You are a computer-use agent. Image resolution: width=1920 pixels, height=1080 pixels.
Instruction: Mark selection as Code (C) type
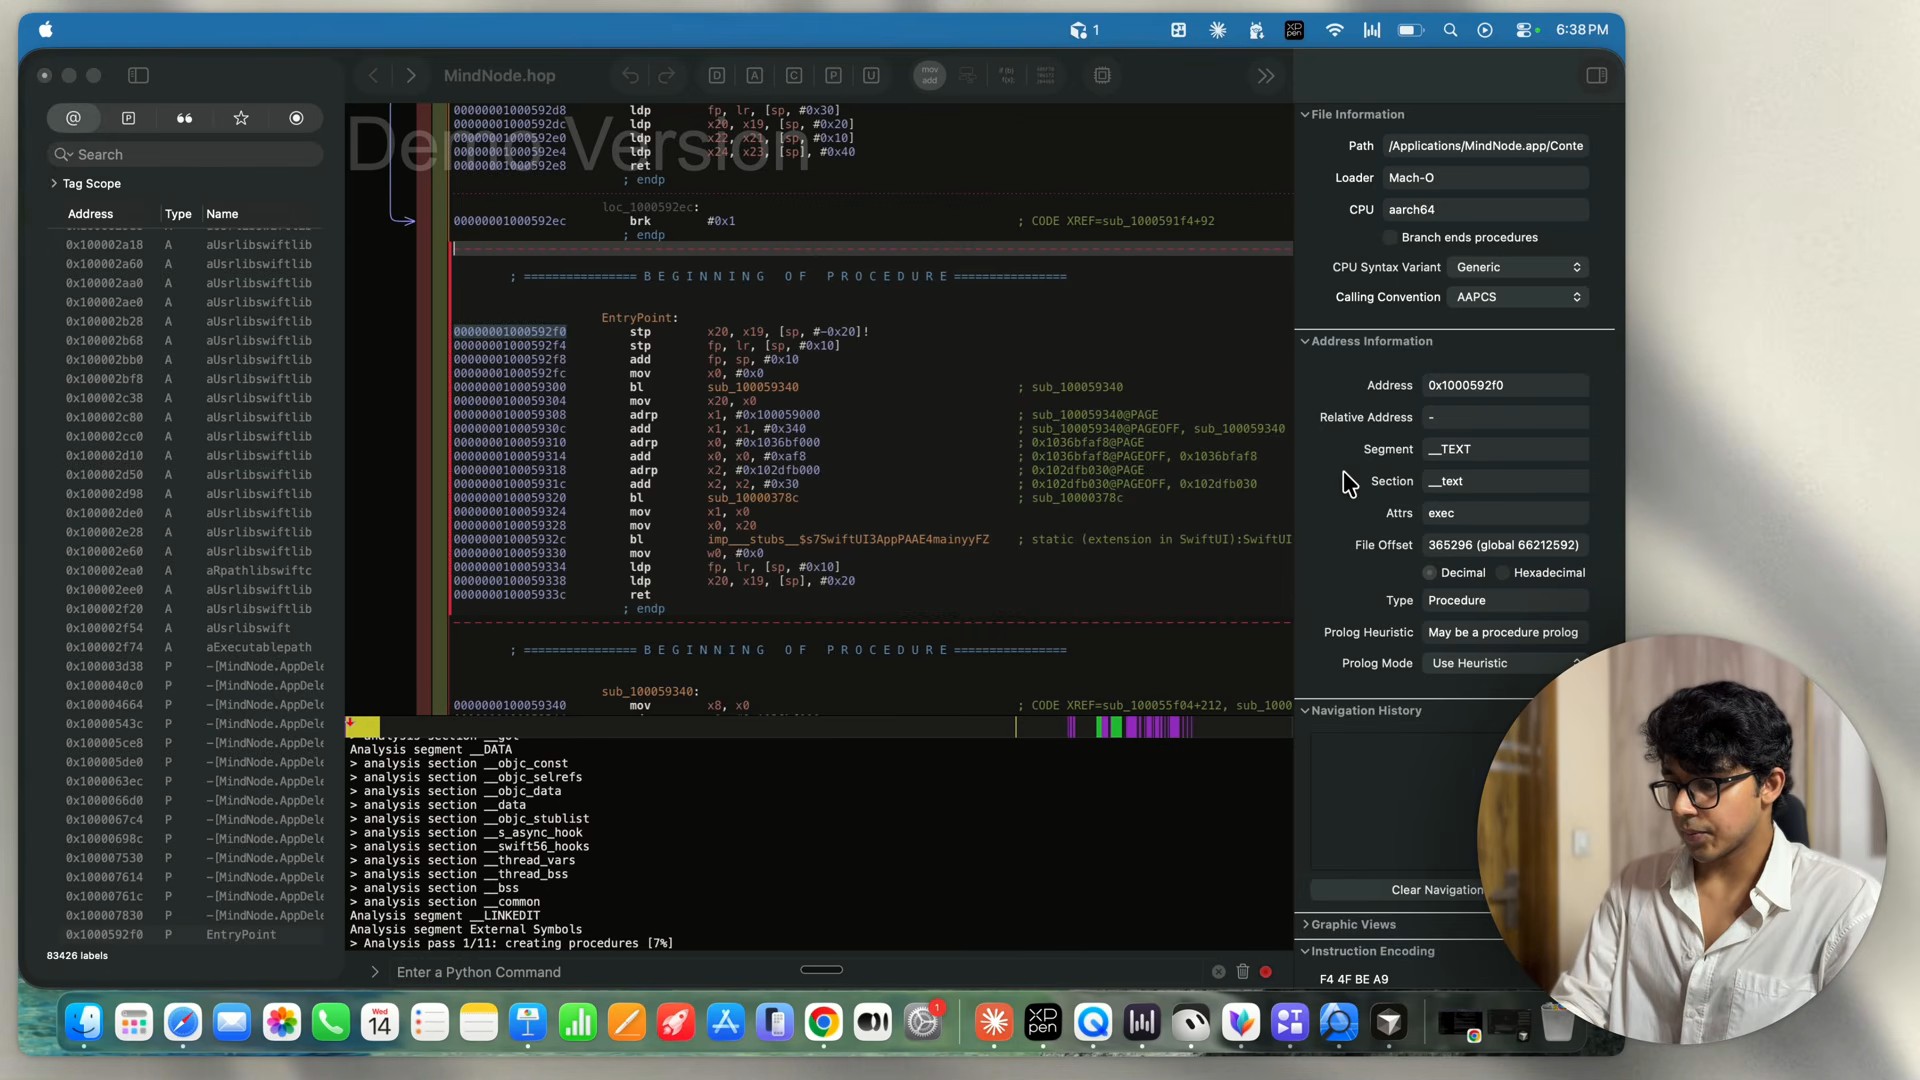point(794,75)
